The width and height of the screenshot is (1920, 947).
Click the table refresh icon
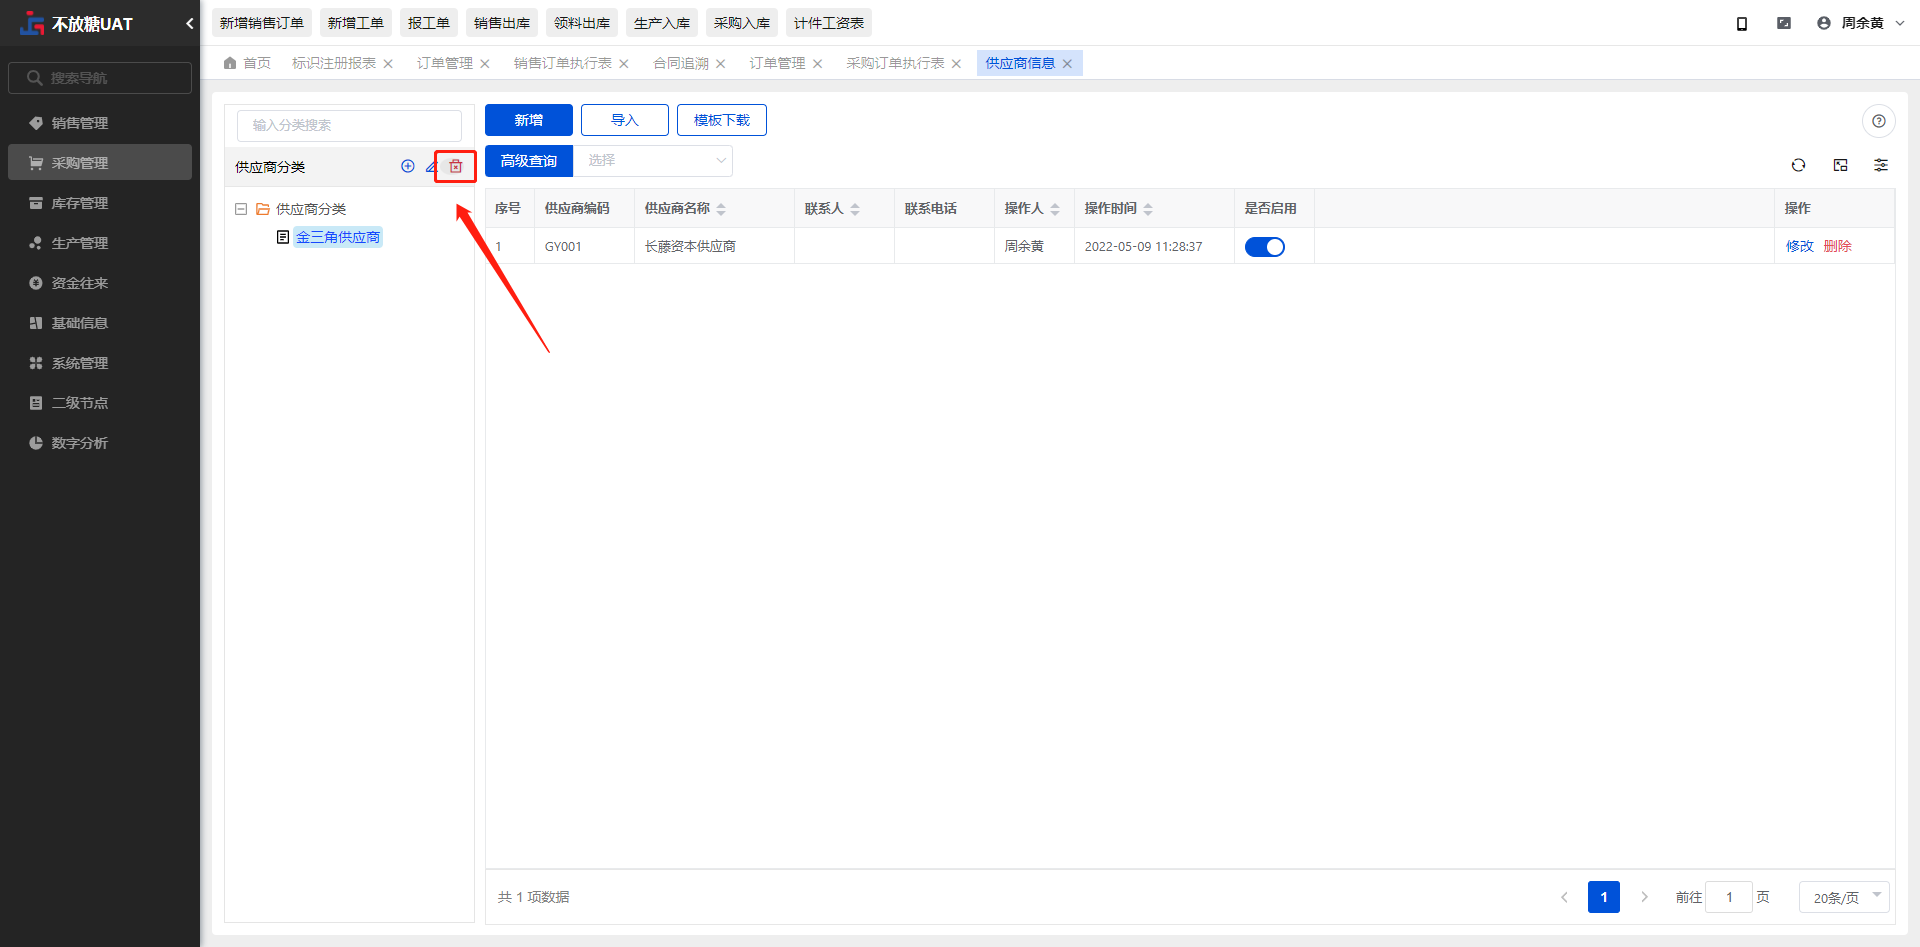click(1799, 165)
